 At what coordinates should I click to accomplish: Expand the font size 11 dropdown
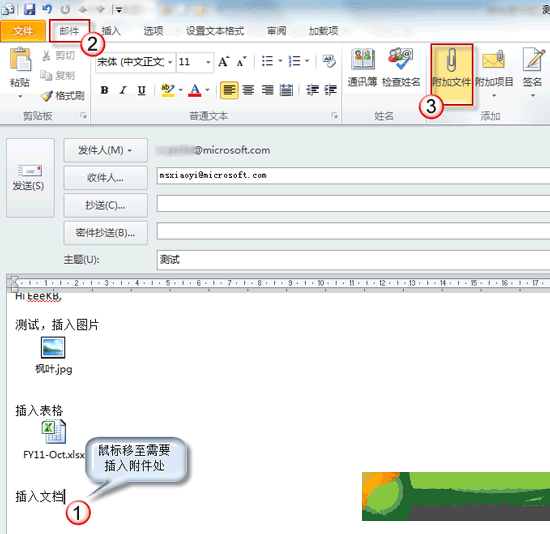[x=208, y=62]
